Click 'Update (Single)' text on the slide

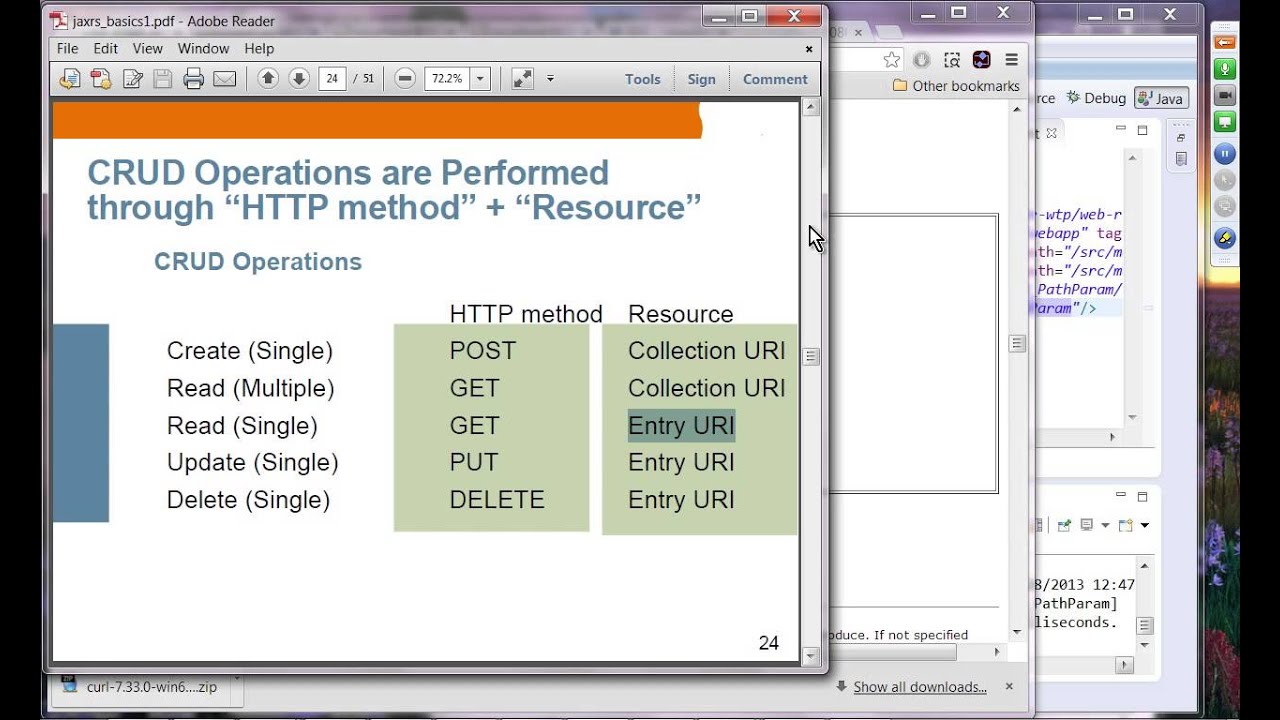click(253, 463)
